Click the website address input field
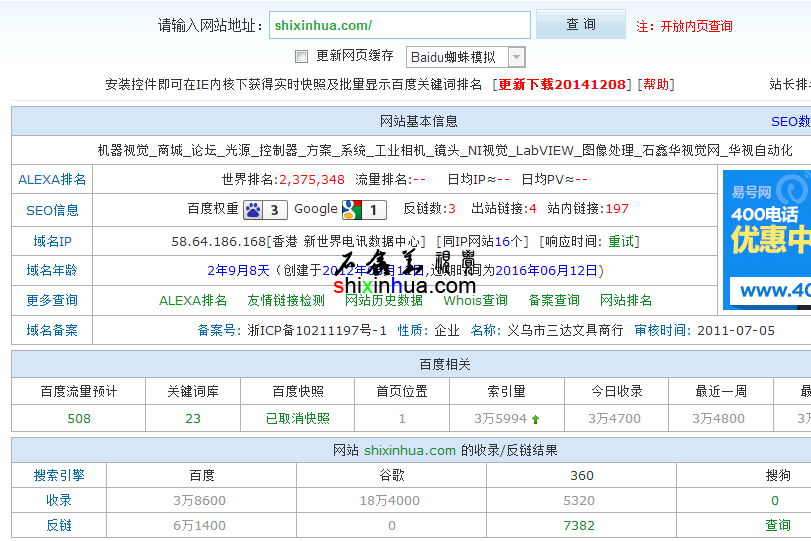This screenshot has width=811, height=541. coord(399,25)
